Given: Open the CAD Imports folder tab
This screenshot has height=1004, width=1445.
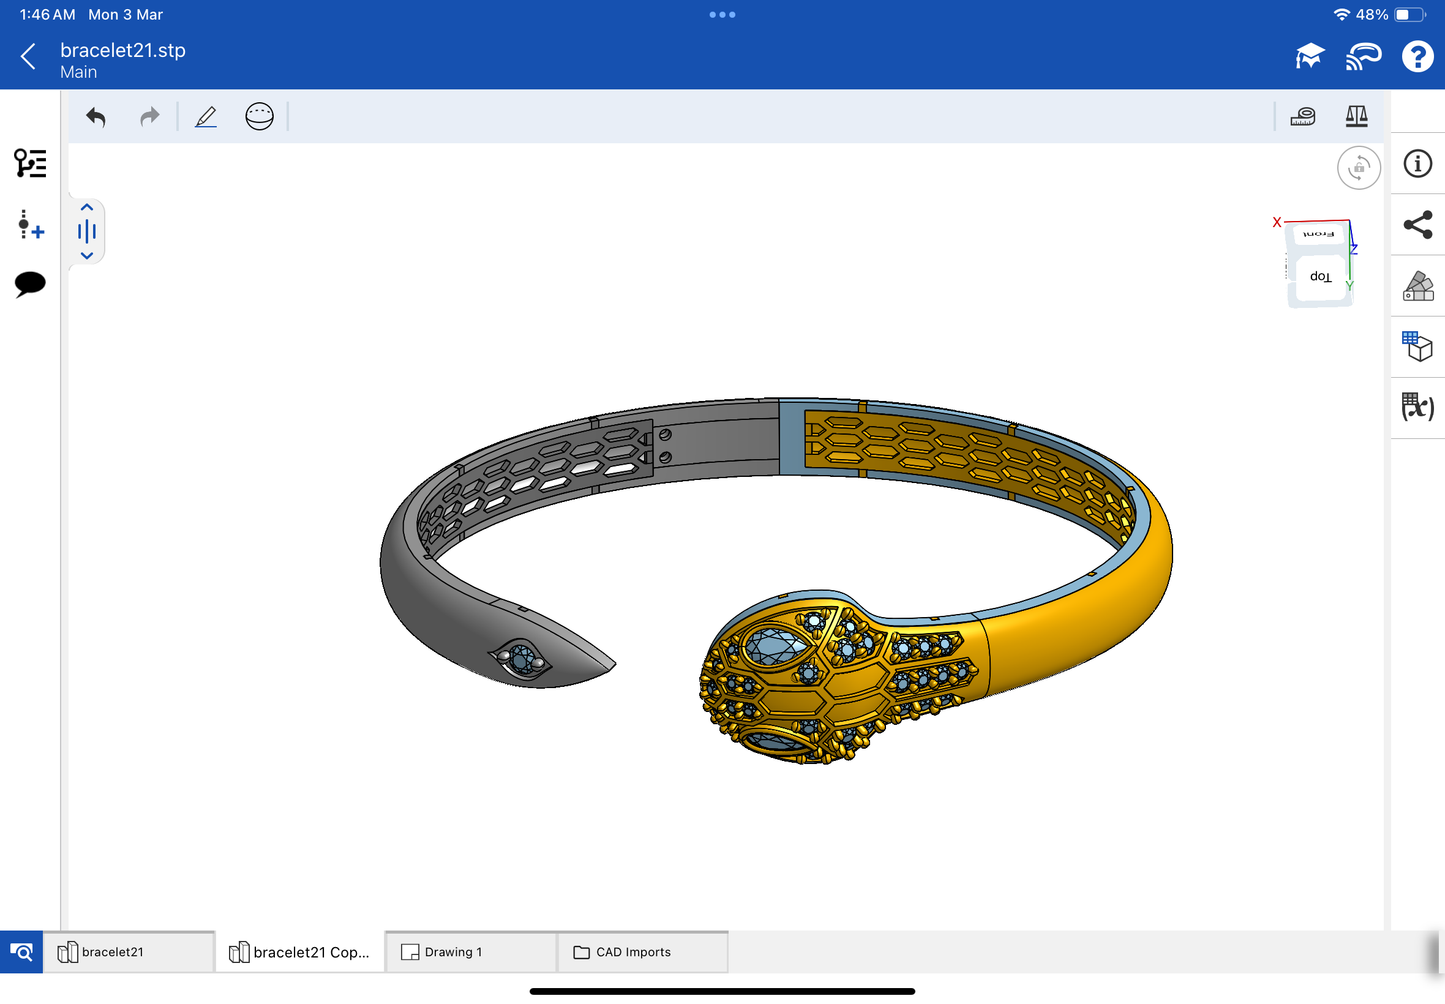Looking at the screenshot, I should point(641,952).
